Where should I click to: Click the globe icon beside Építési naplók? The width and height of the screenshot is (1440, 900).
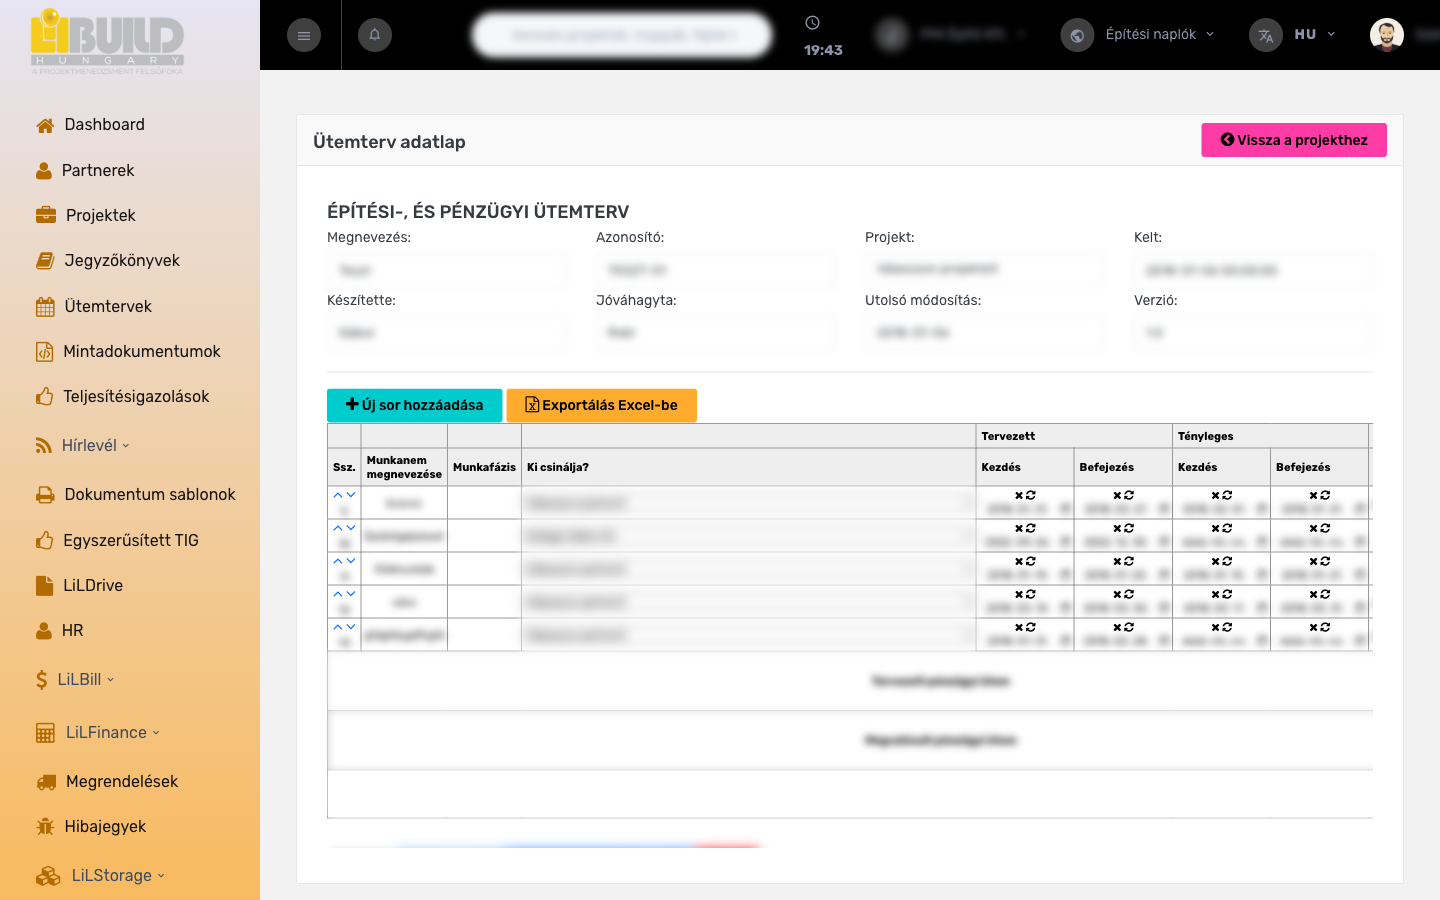(1077, 35)
